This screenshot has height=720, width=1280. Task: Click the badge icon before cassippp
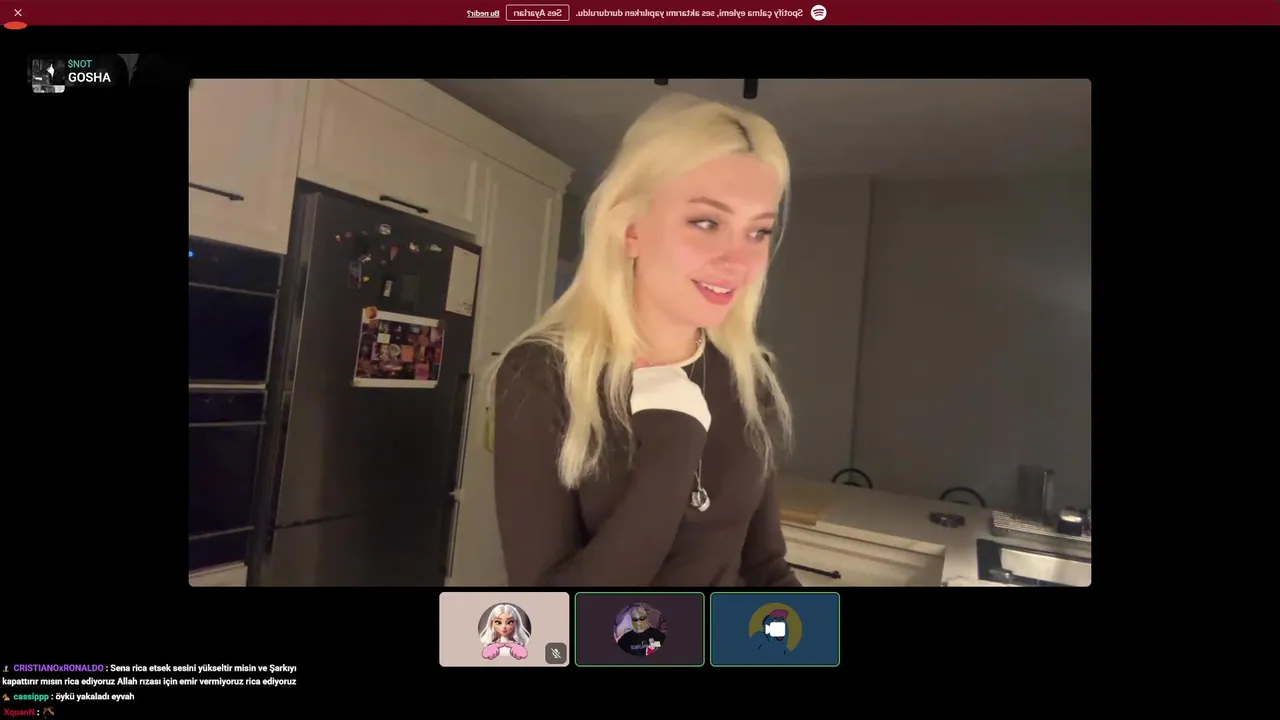6,697
